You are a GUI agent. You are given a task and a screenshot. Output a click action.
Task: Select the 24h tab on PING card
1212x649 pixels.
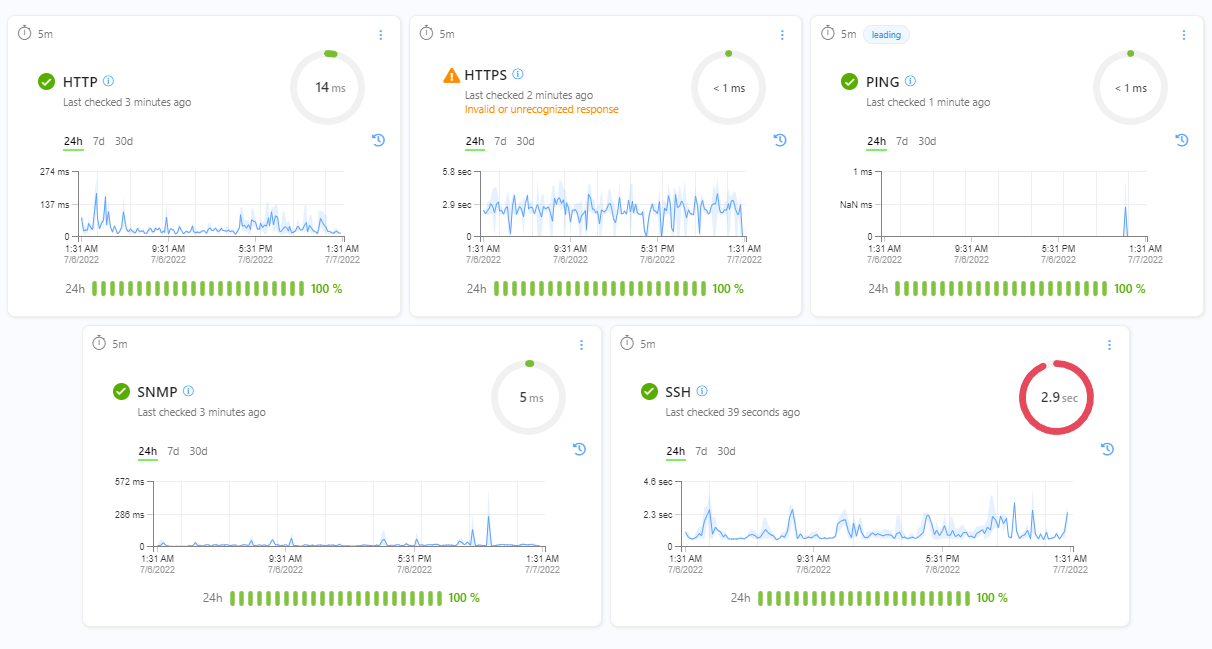click(x=877, y=141)
